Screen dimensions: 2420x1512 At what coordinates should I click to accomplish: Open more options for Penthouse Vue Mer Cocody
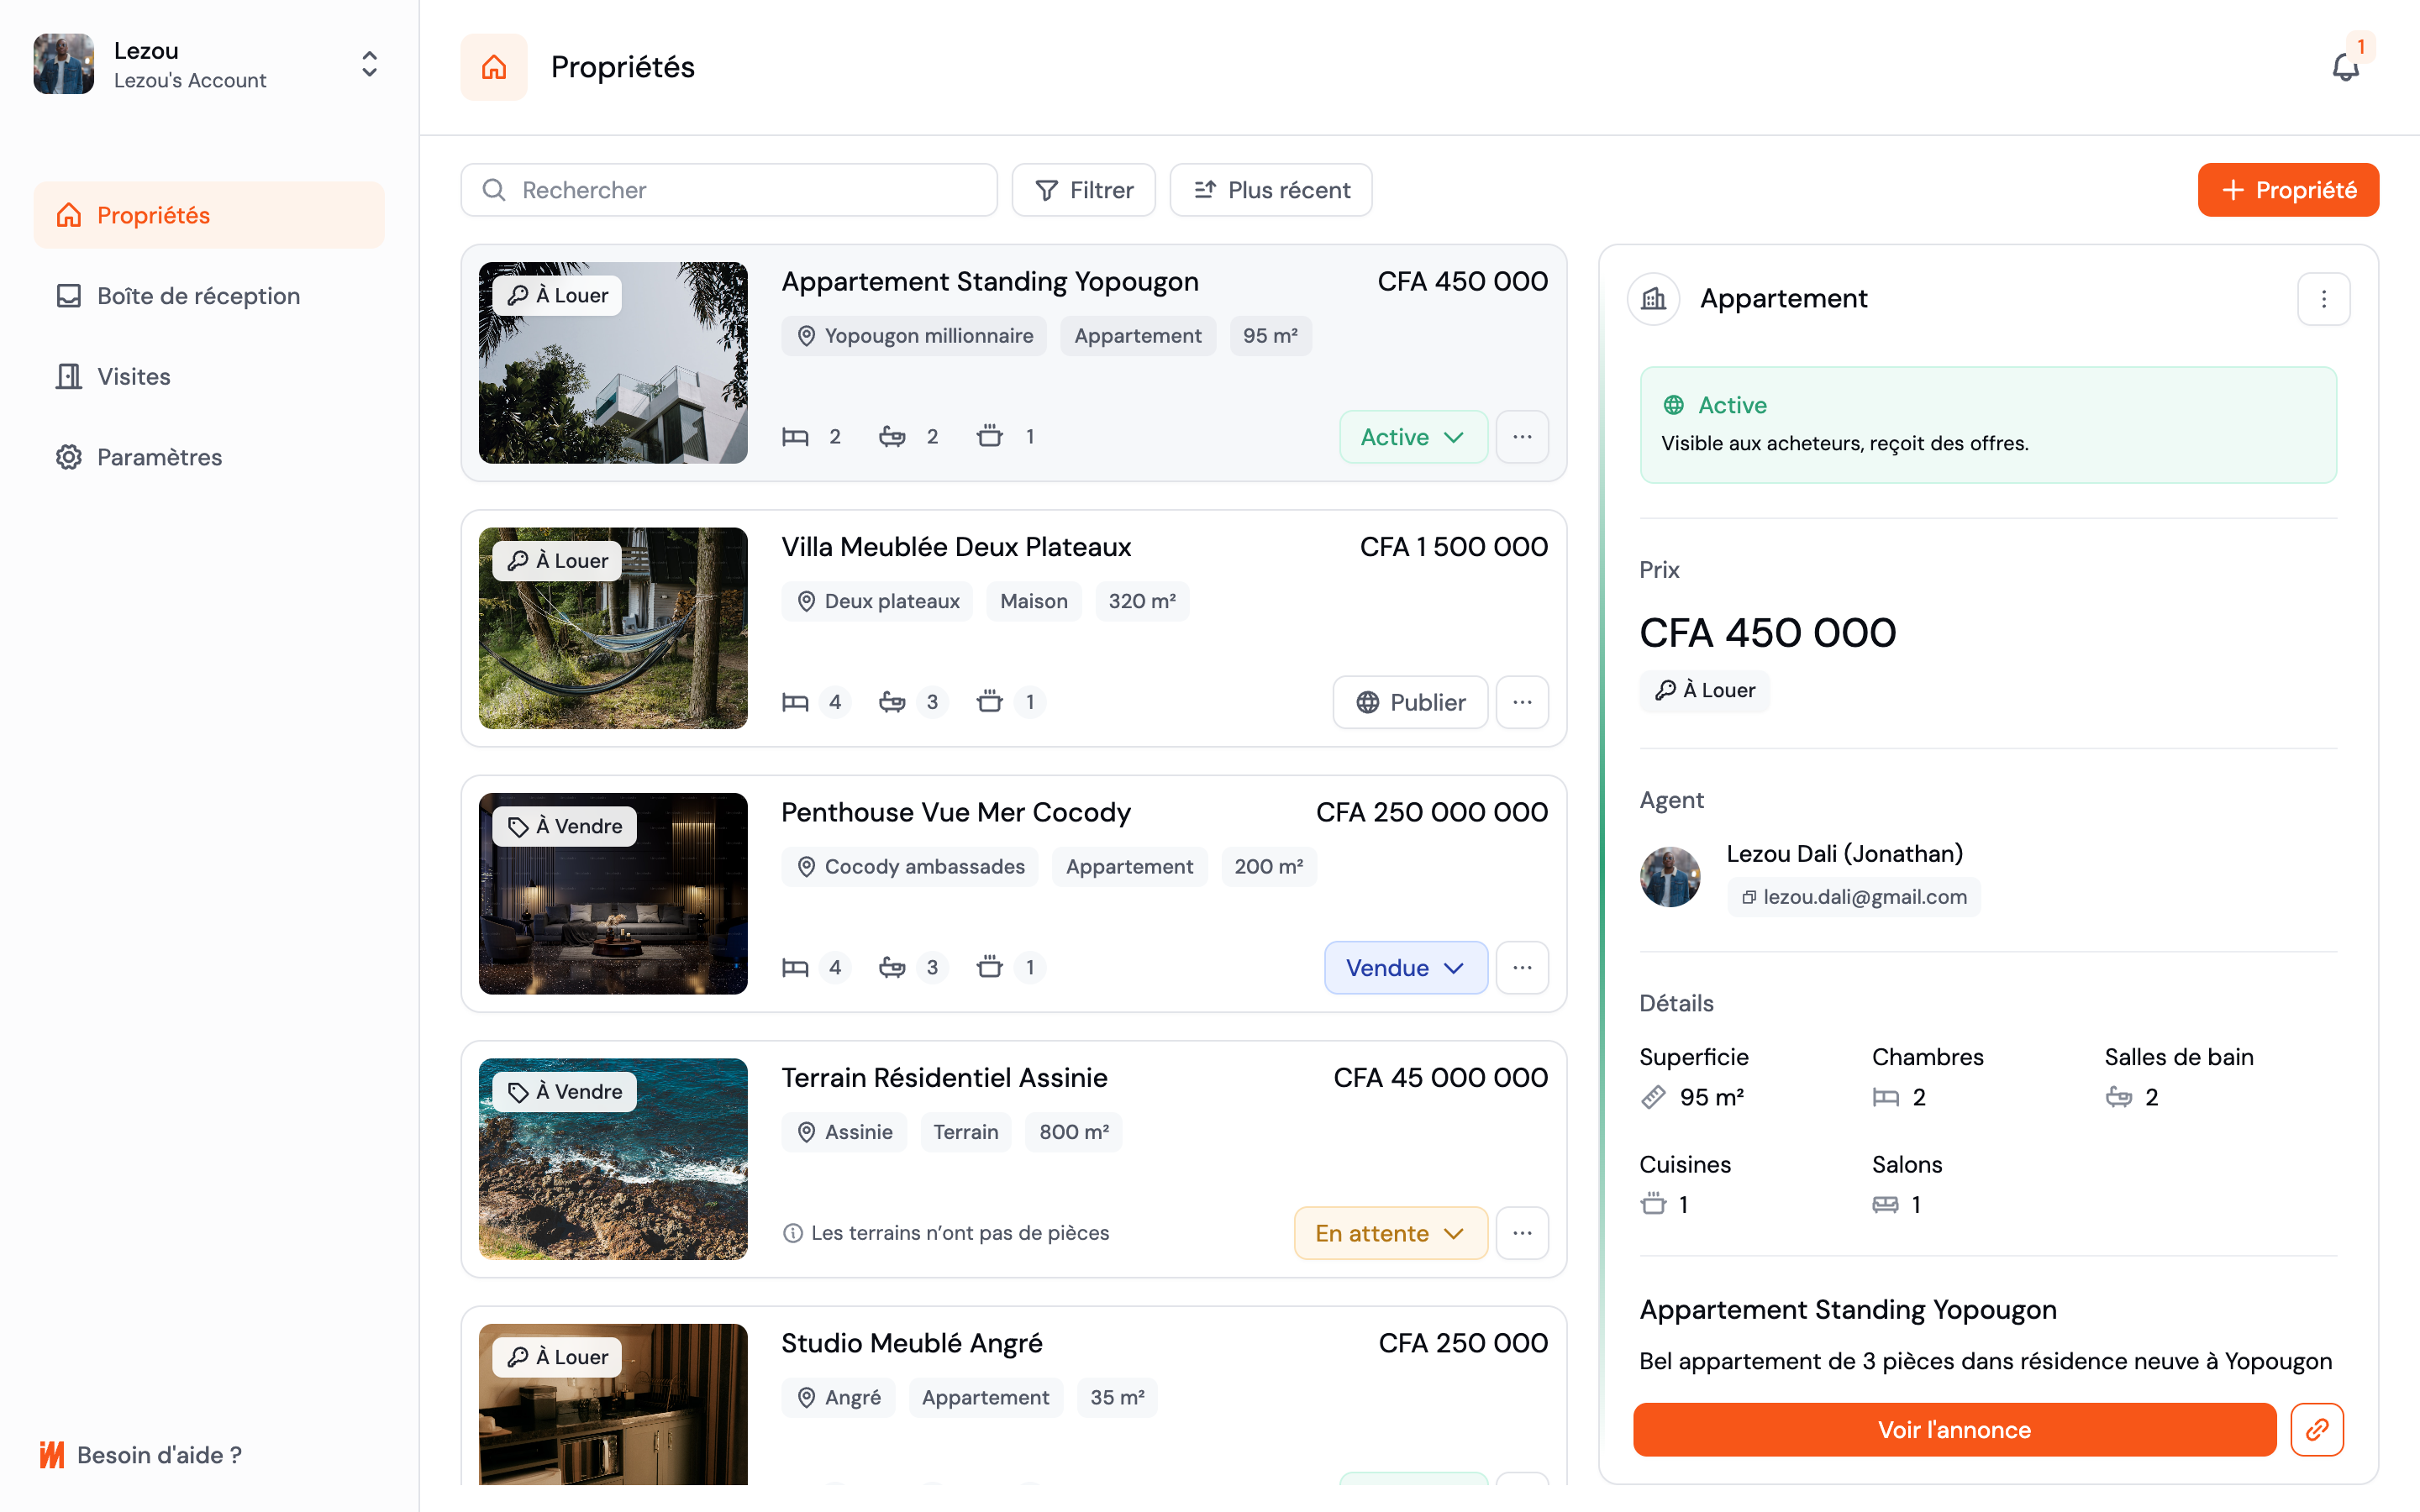coord(1522,967)
